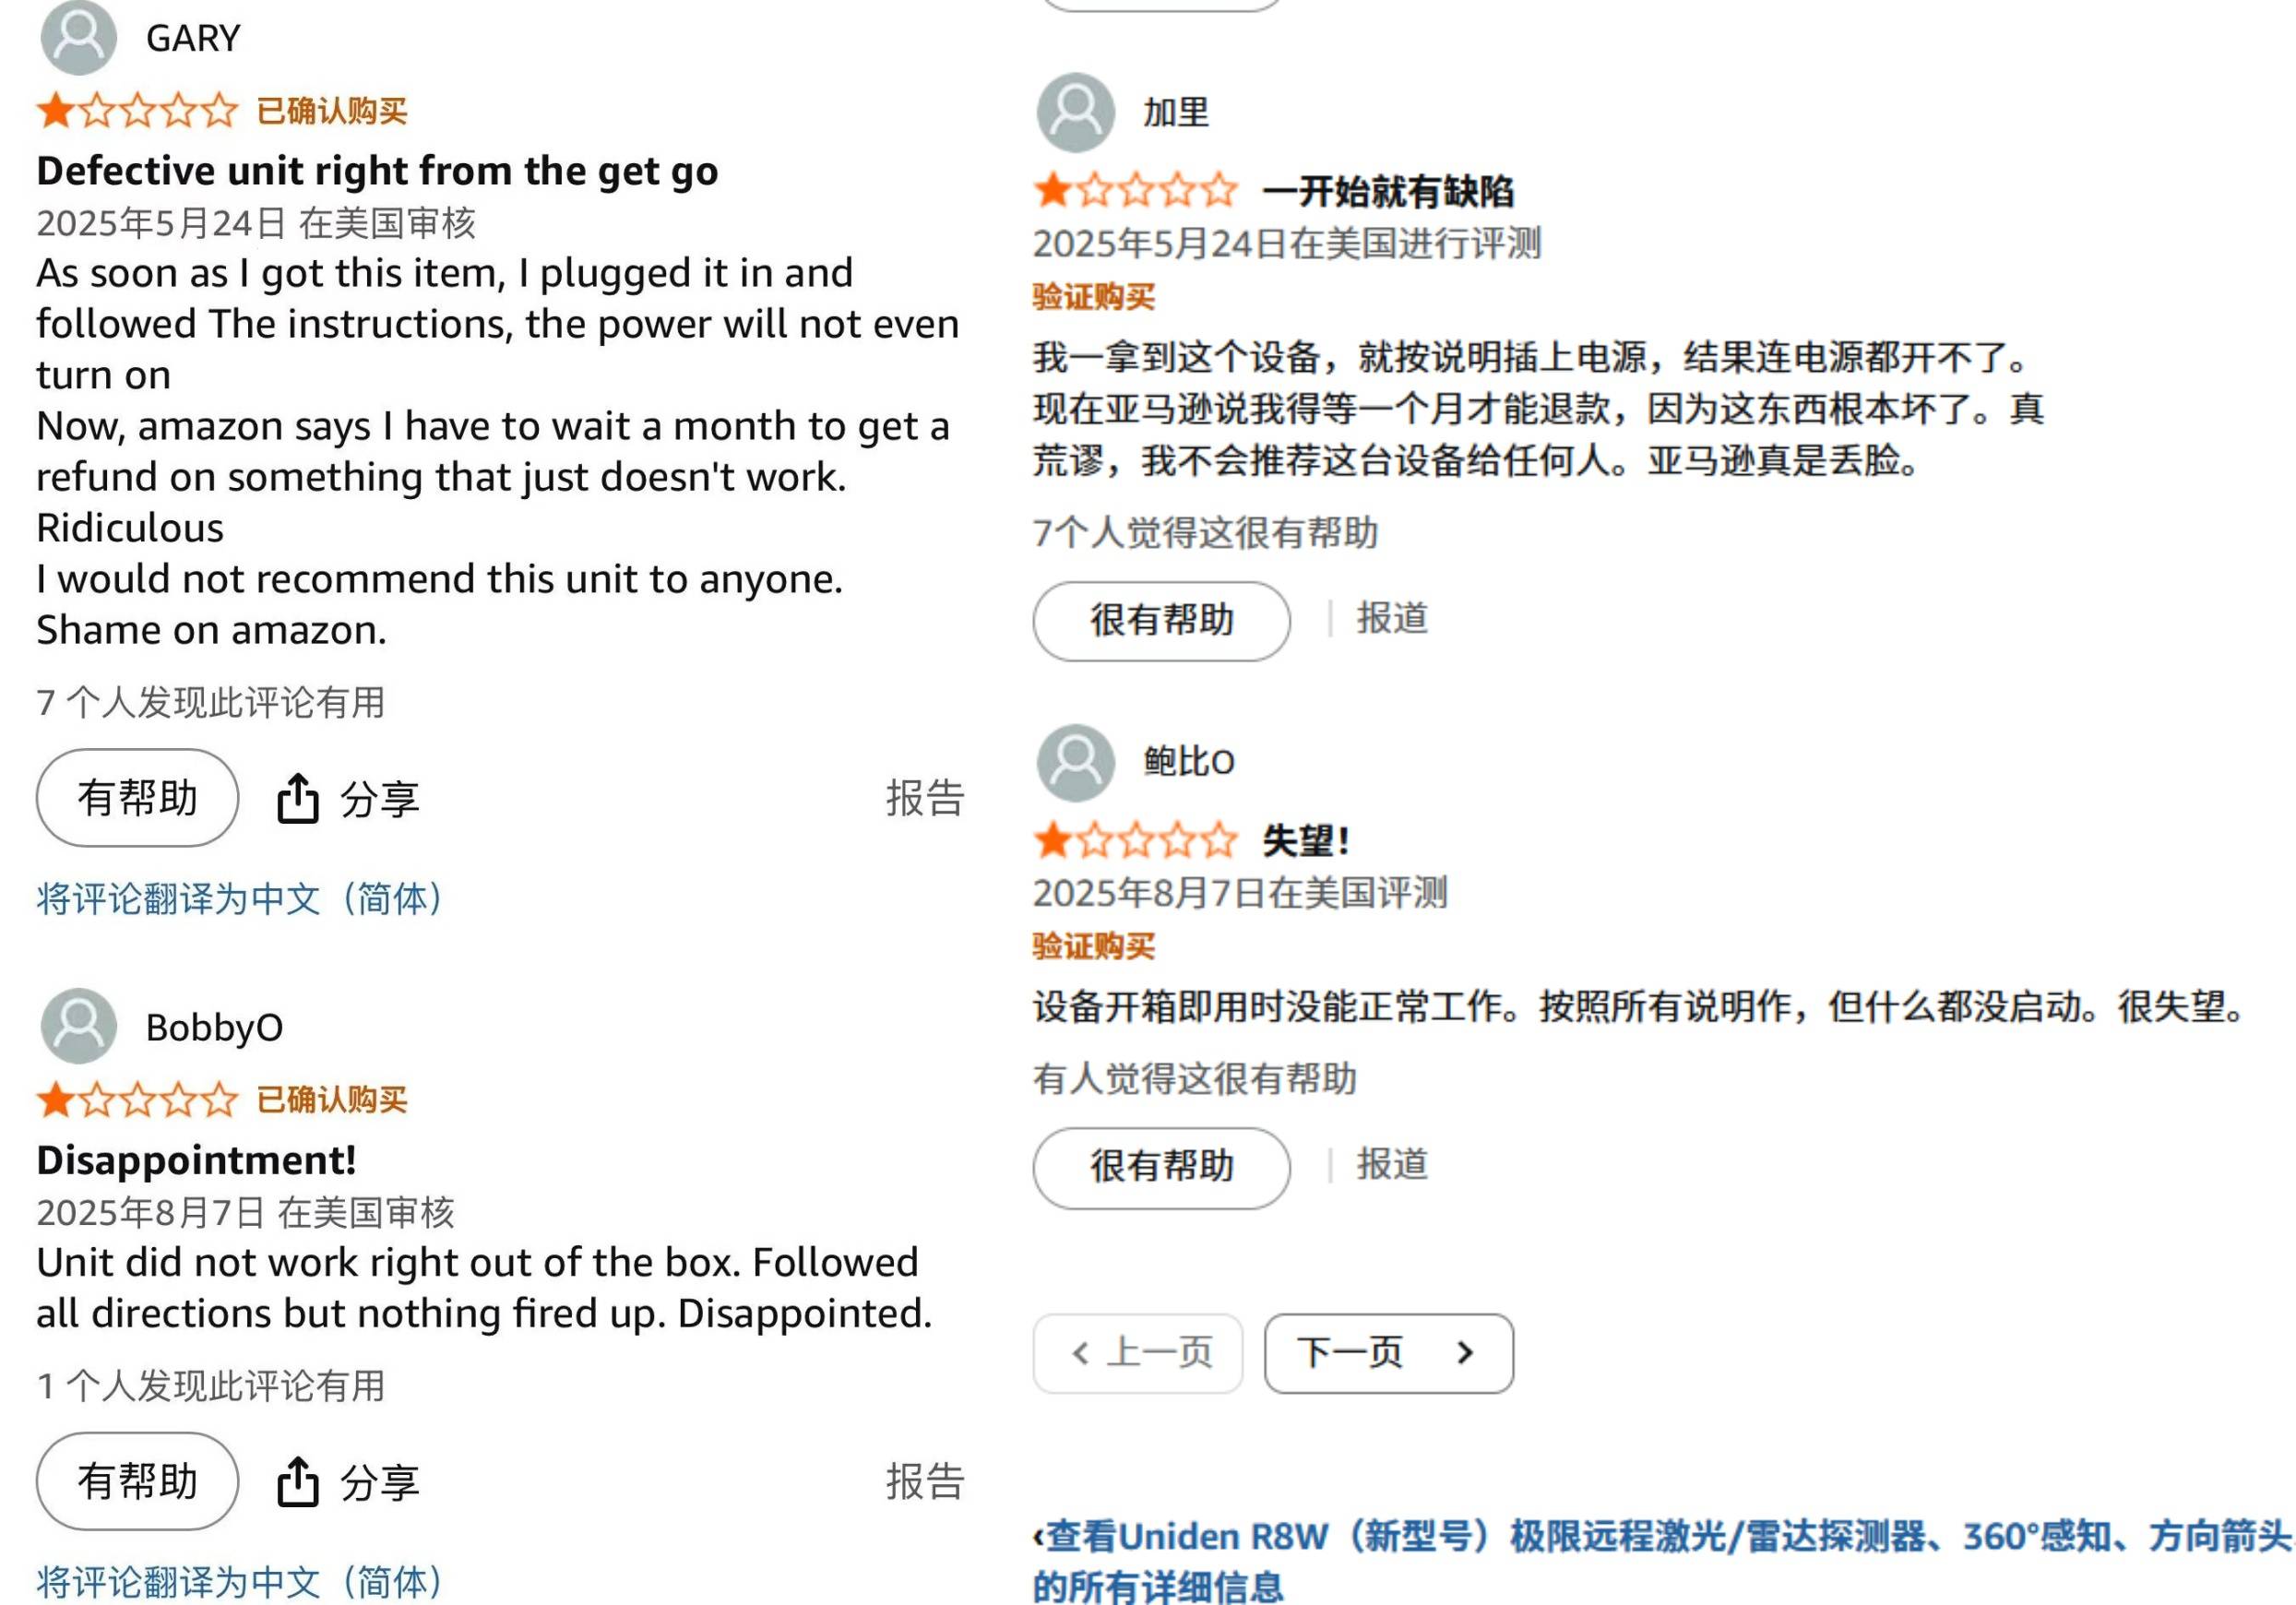This screenshot has width=2296, height=1605.
Task: Click the BobbyO reviewer name
Action: pyautogui.click(x=214, y=1027)
